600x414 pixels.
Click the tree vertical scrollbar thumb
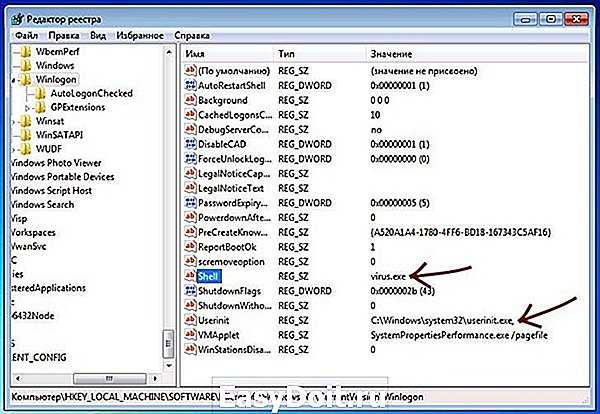169,344
